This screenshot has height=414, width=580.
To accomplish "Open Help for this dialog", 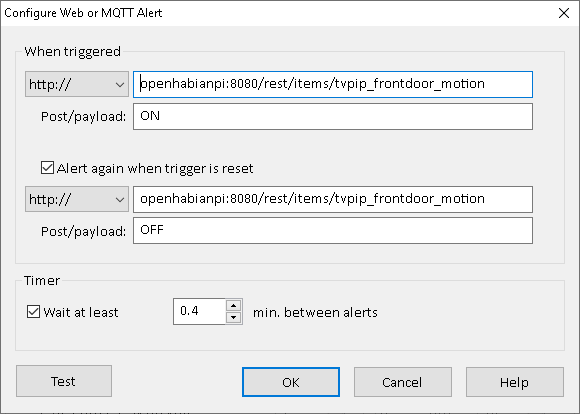I will (x=515, y=382).
